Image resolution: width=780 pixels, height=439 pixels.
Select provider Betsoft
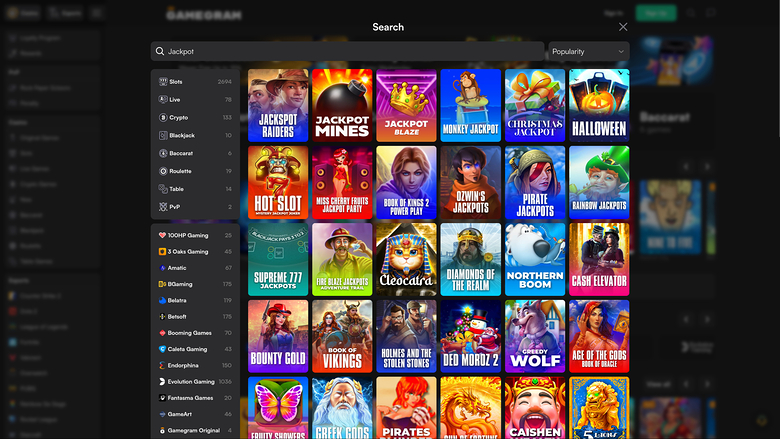[x=195, y=316]
